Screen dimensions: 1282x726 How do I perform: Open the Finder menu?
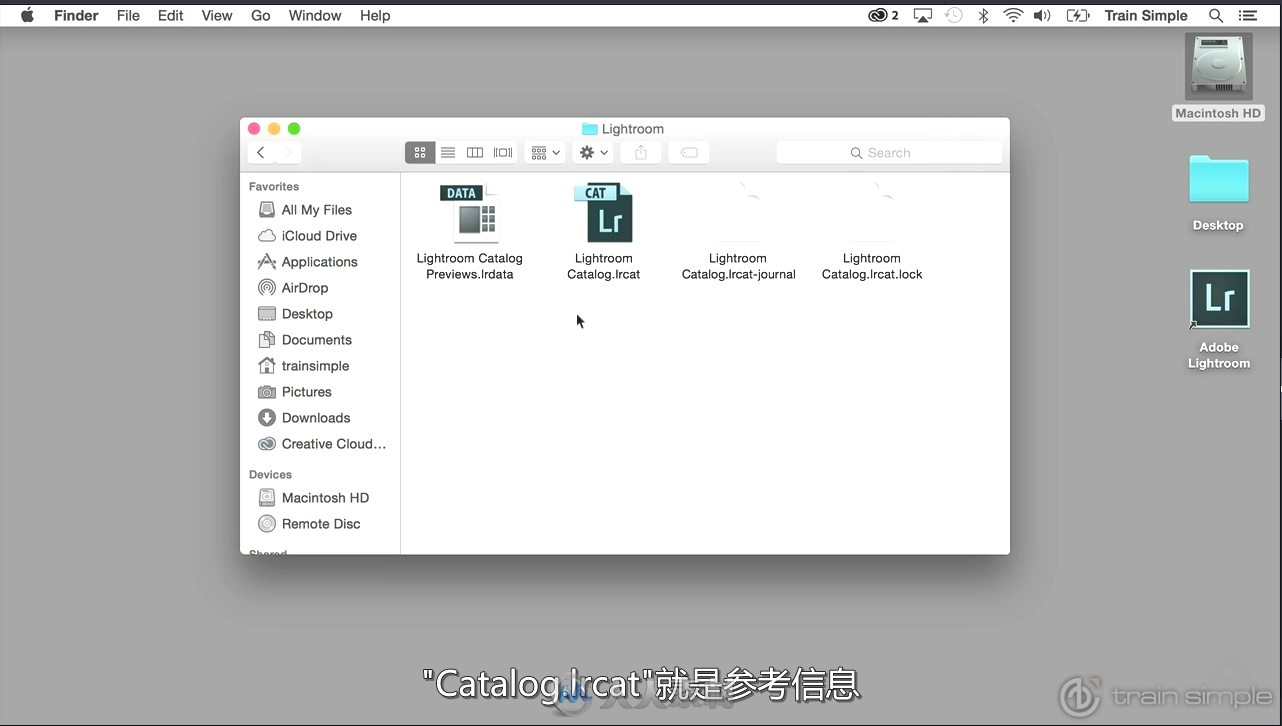point(77,15)
